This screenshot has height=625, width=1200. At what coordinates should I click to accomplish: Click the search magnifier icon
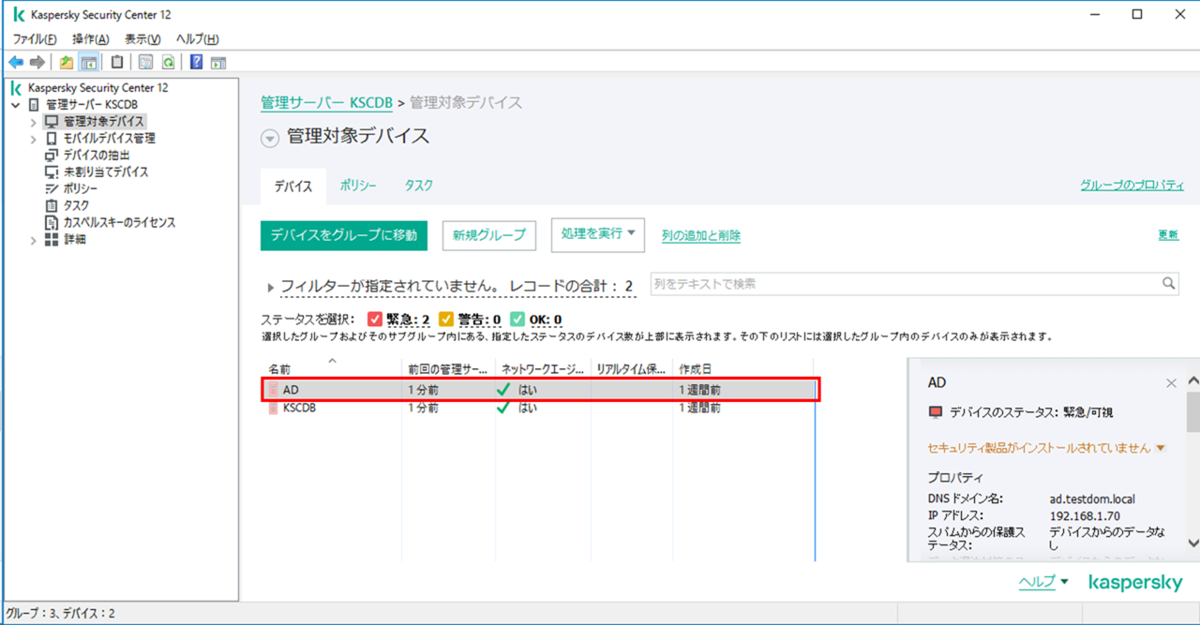coord(1168,284)
